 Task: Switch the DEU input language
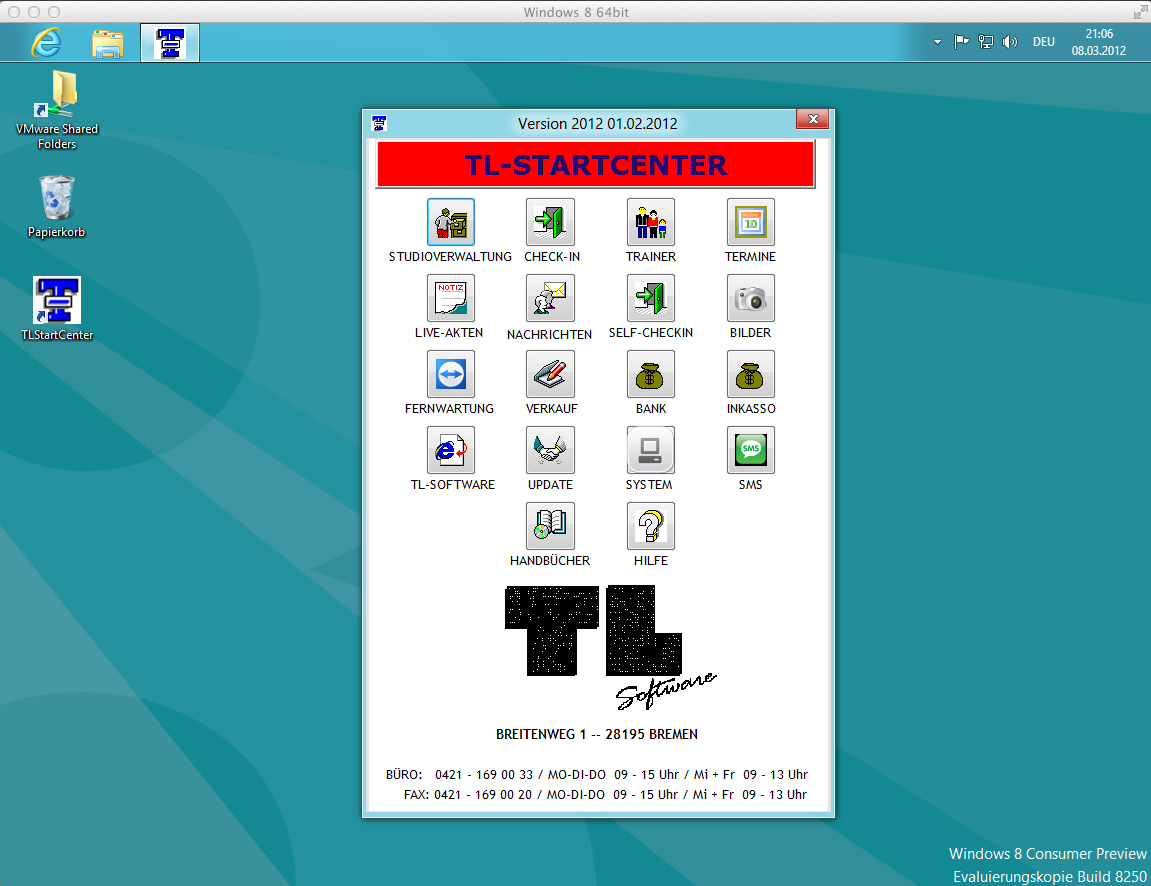1044,42
